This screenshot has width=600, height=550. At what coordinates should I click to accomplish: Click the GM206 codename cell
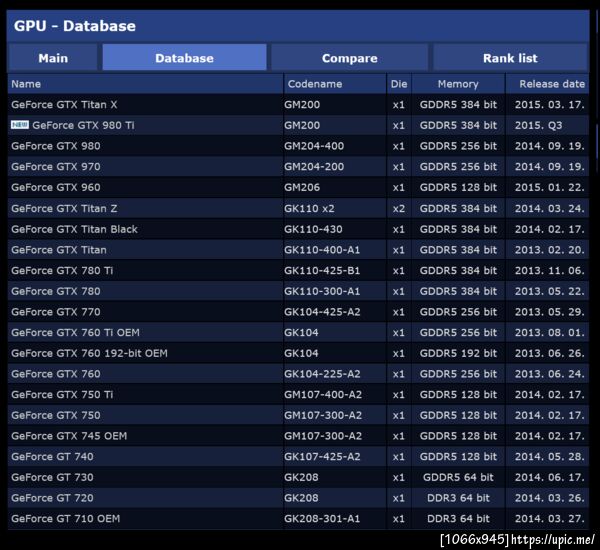(x=302, y=187)
